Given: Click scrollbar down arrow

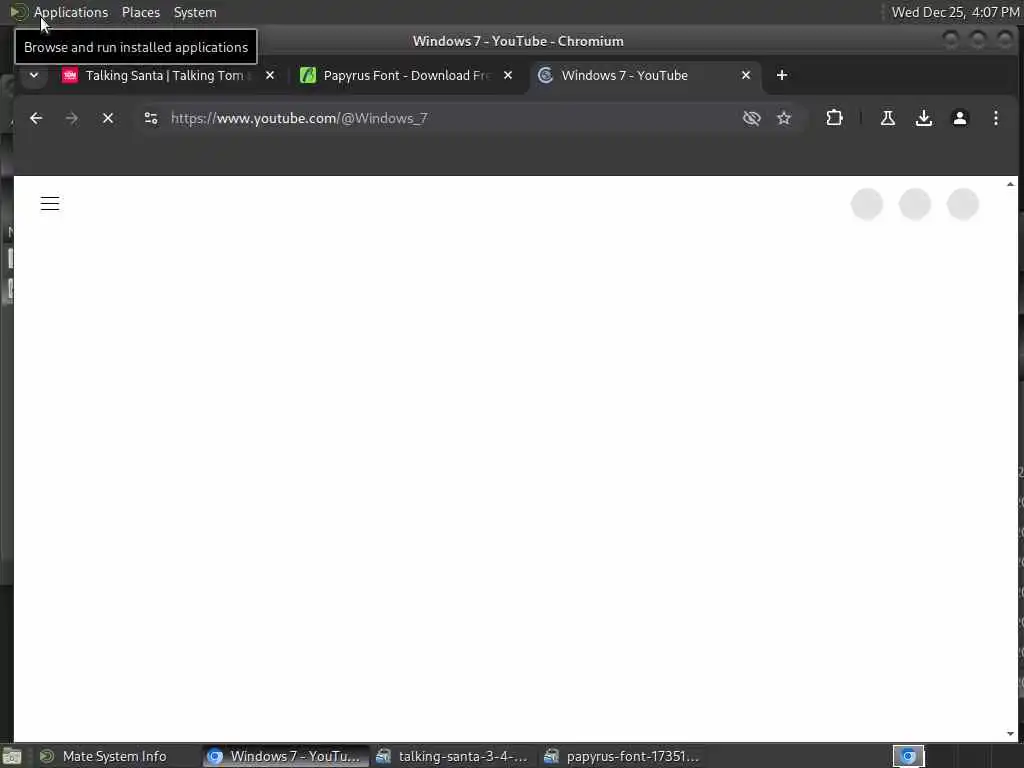Looking at the screenshot, I should coord(1010,734).
